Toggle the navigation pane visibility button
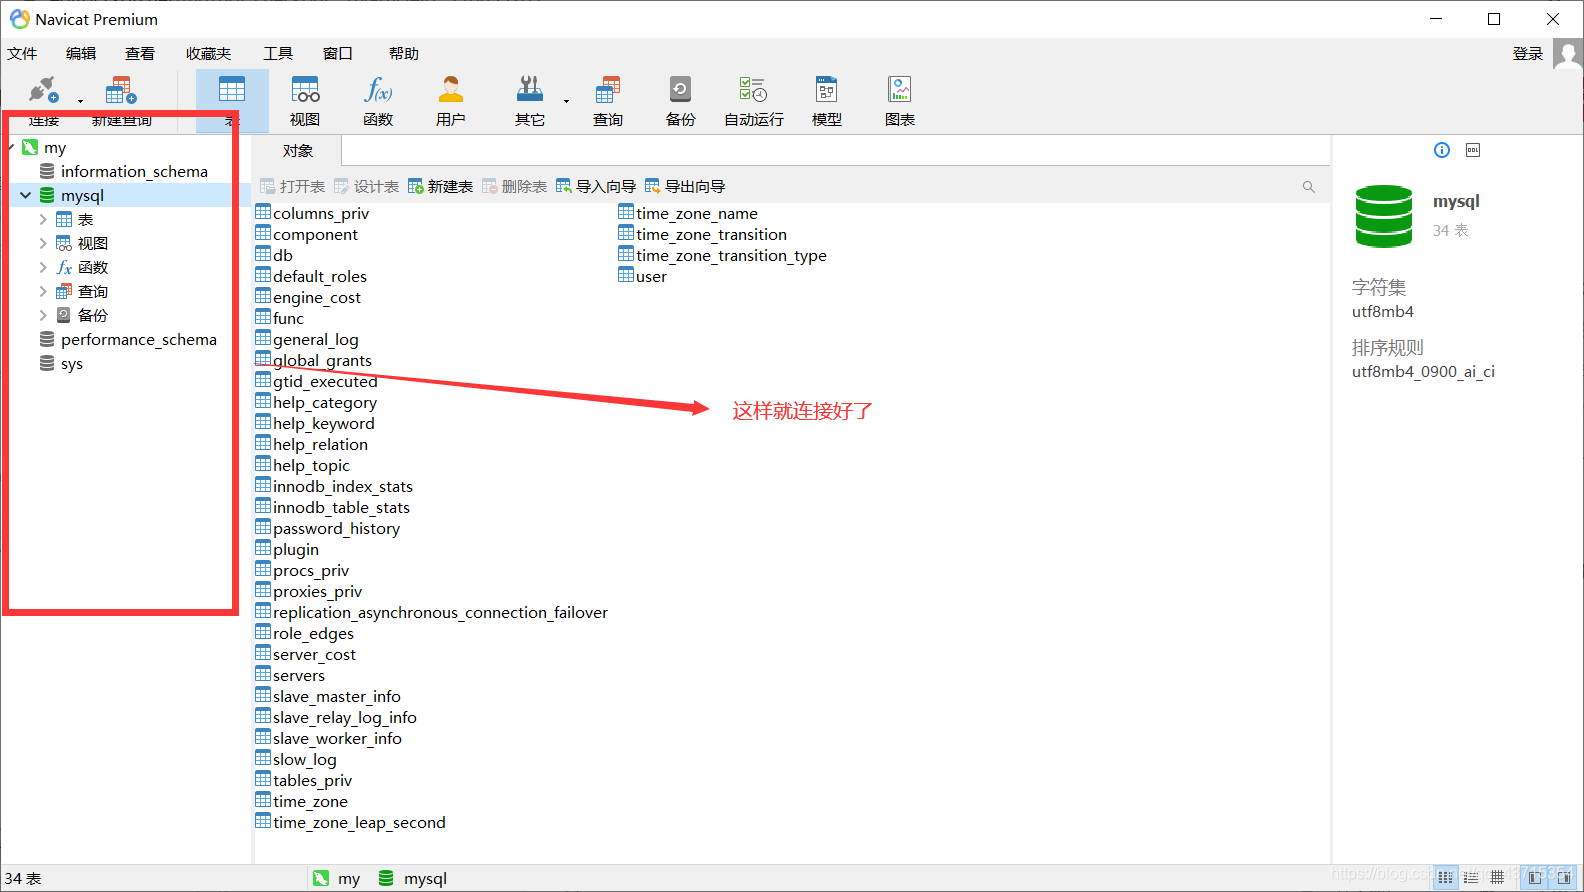 1535,878
